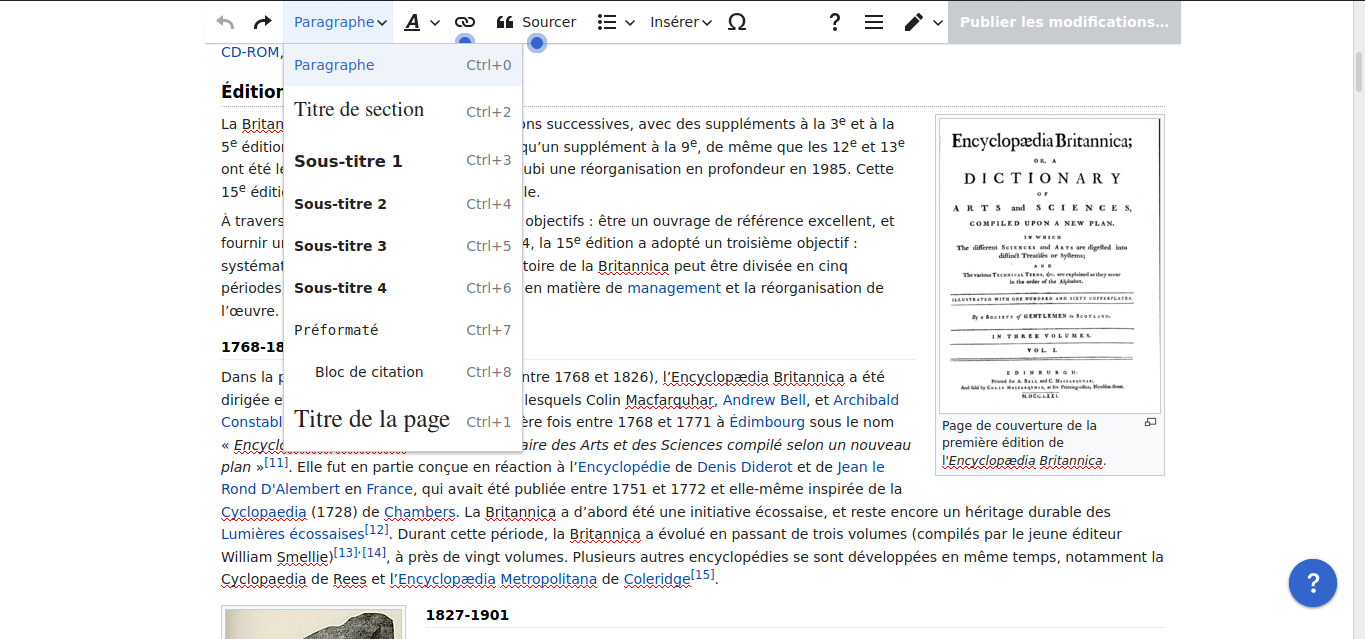The image size is (1365, 639).
Task: Click the link insertion icon
Action: tap(465, 22)
